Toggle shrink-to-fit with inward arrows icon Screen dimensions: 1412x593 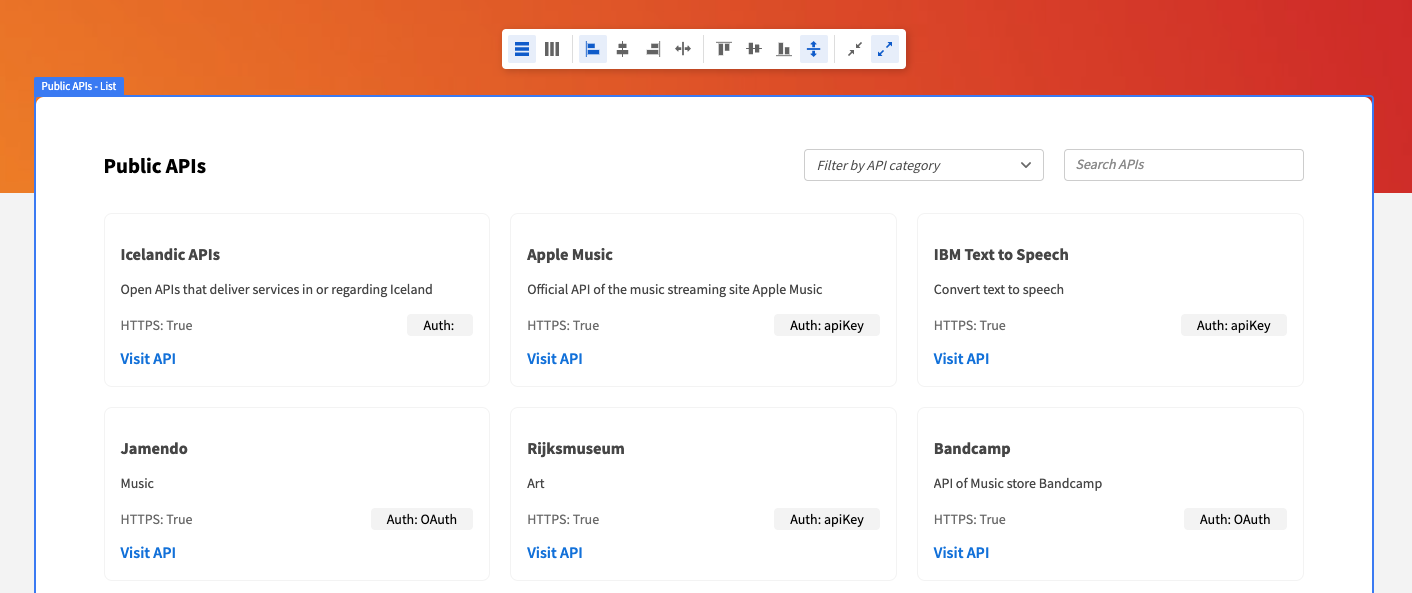point(854,48)
